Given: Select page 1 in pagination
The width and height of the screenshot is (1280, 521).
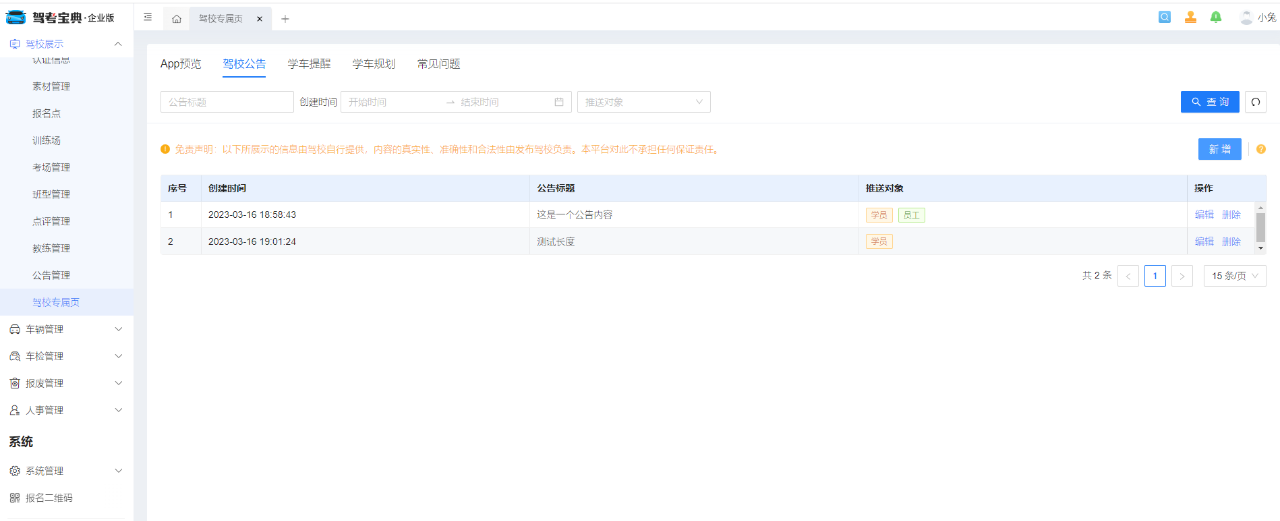Looking at the screenshot, I should click(1155, 276).
